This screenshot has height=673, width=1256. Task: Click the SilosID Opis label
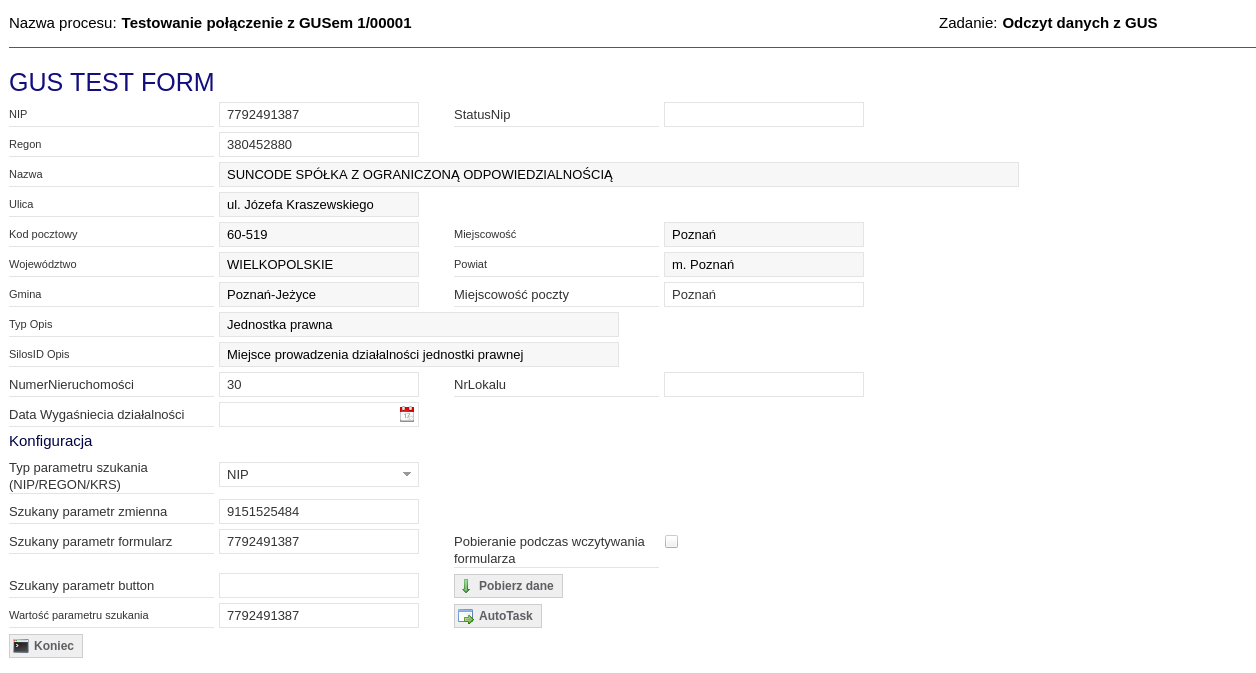click(x=39, y=354)
